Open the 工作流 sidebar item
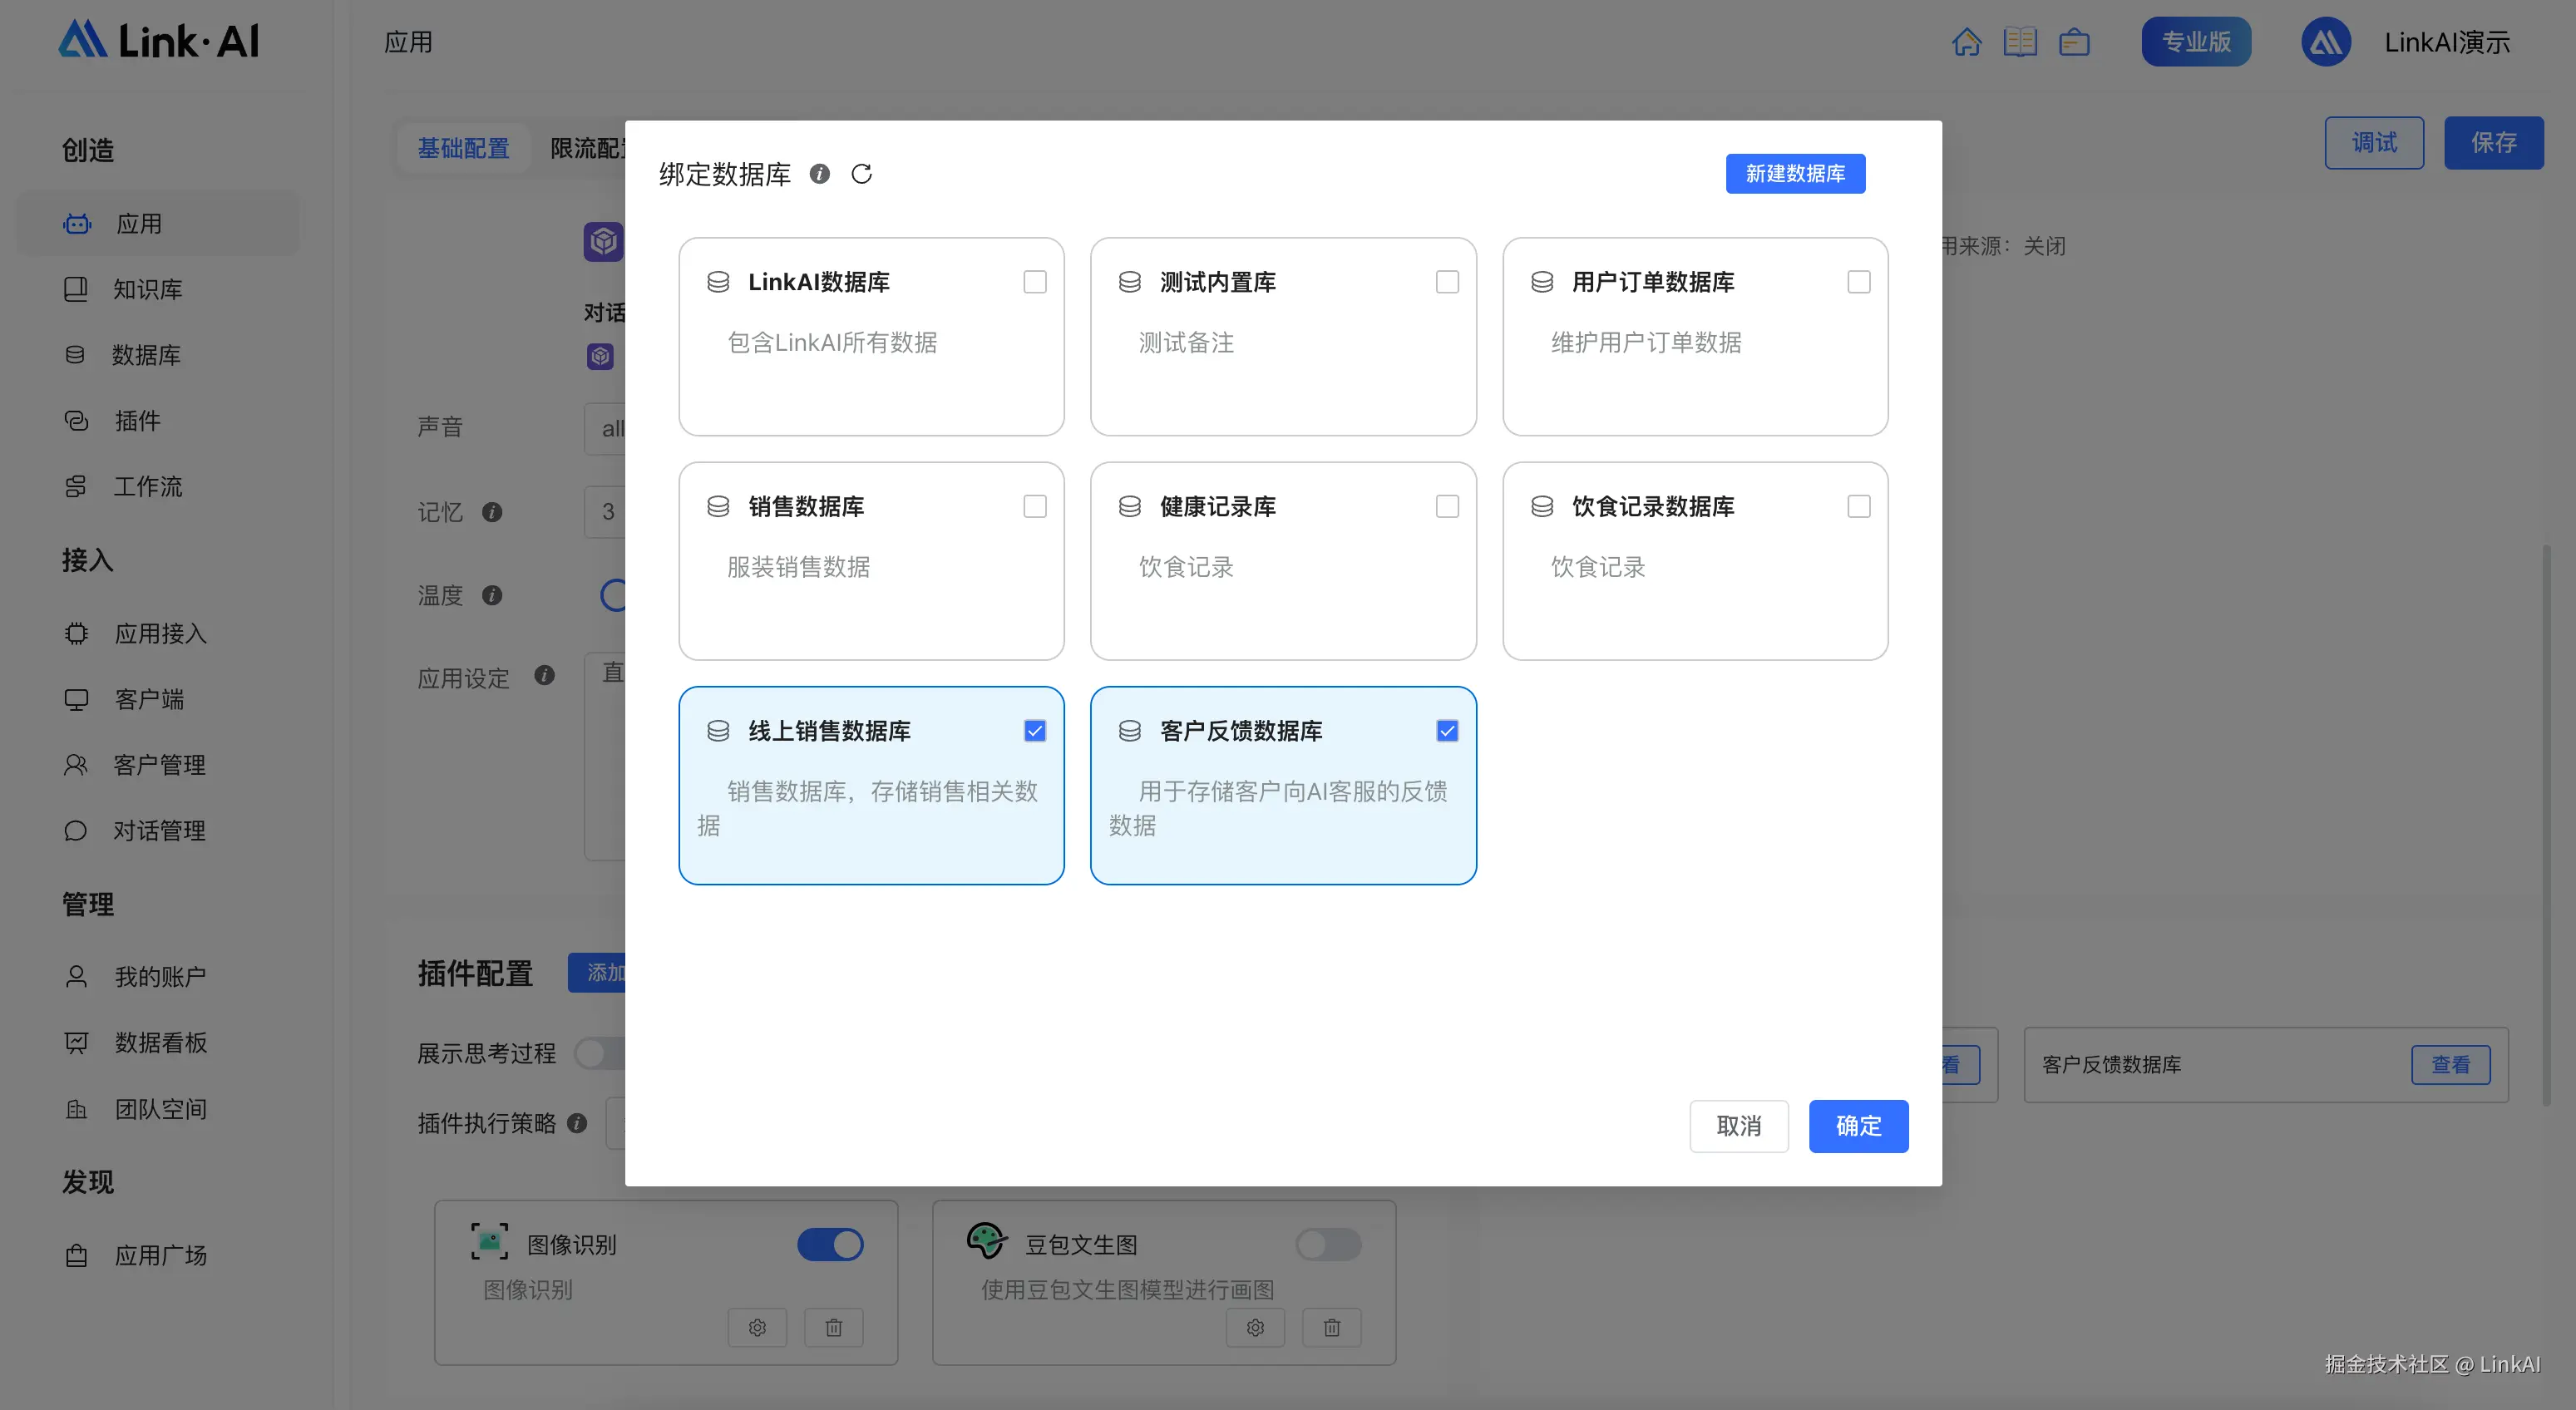The height and width of the screenshot is (1410, 2576). (148, 487)
